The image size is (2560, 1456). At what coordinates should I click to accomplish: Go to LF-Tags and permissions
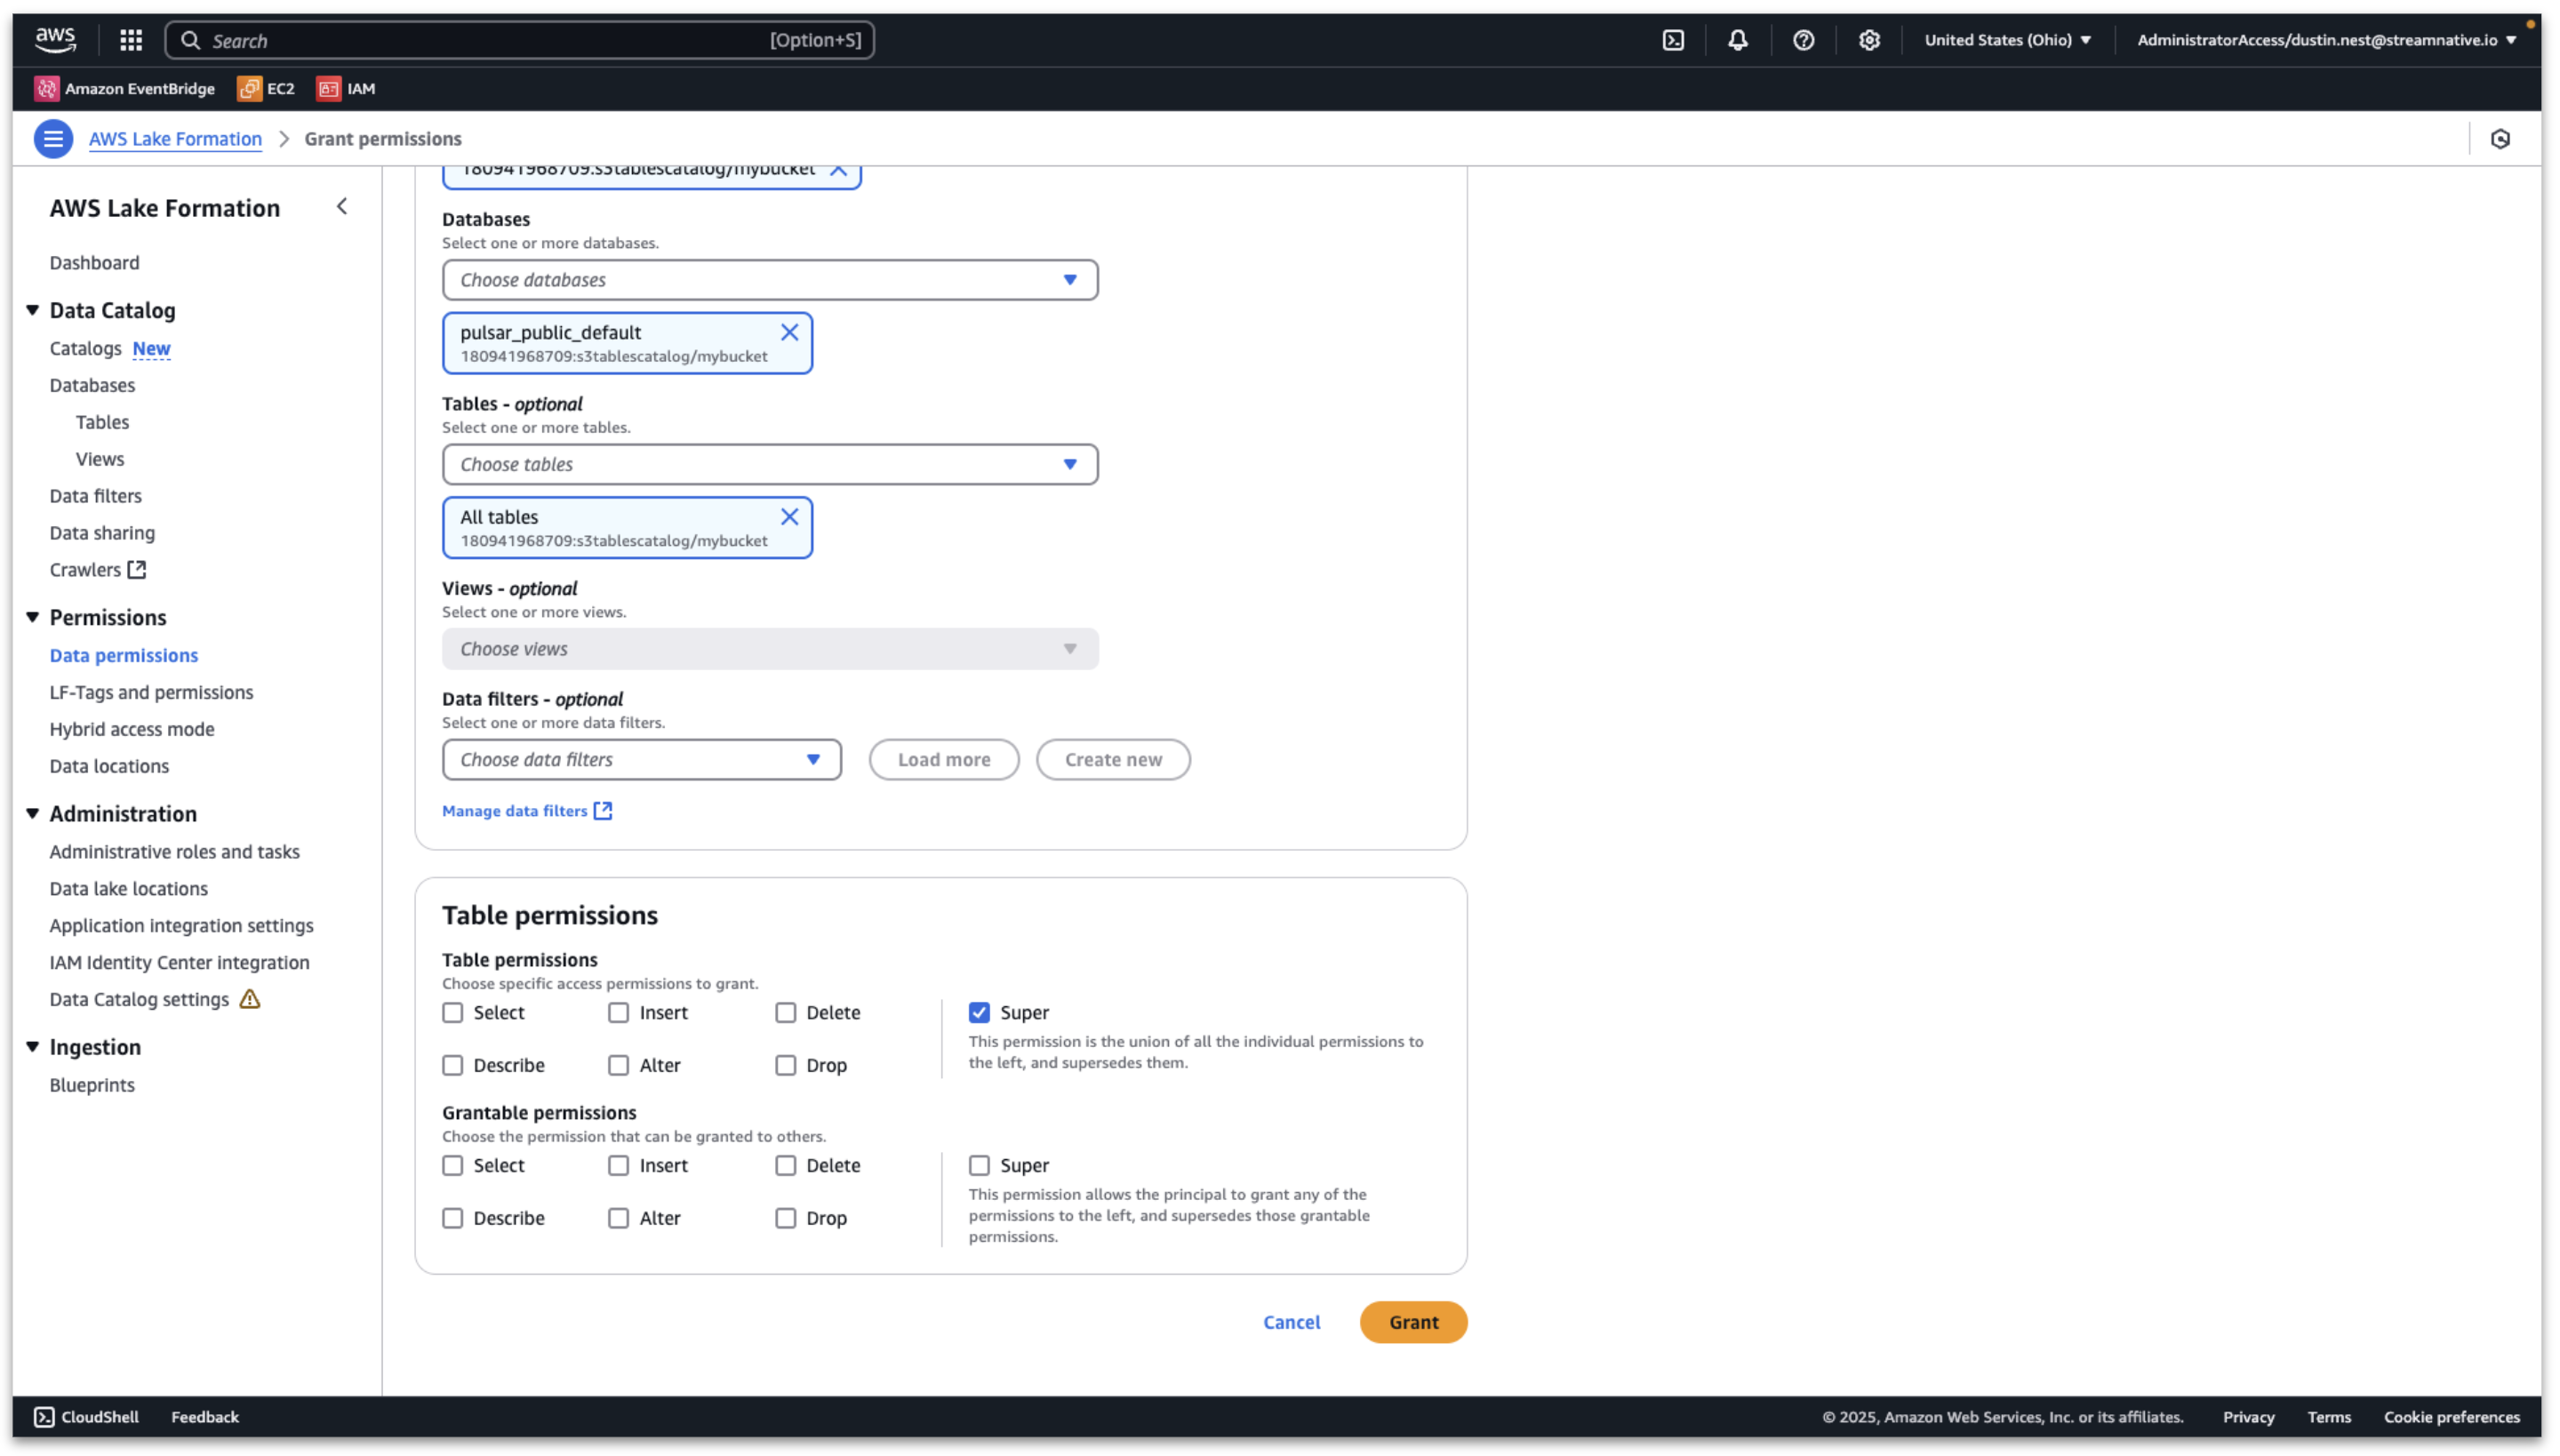(x=151, y=692)
